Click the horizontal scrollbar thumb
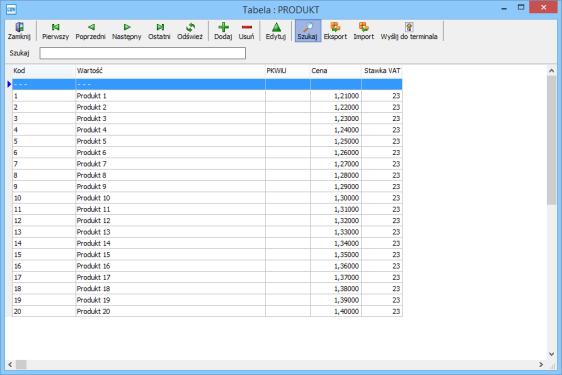This screenshot has height=375, width=562. pos(21,365)
